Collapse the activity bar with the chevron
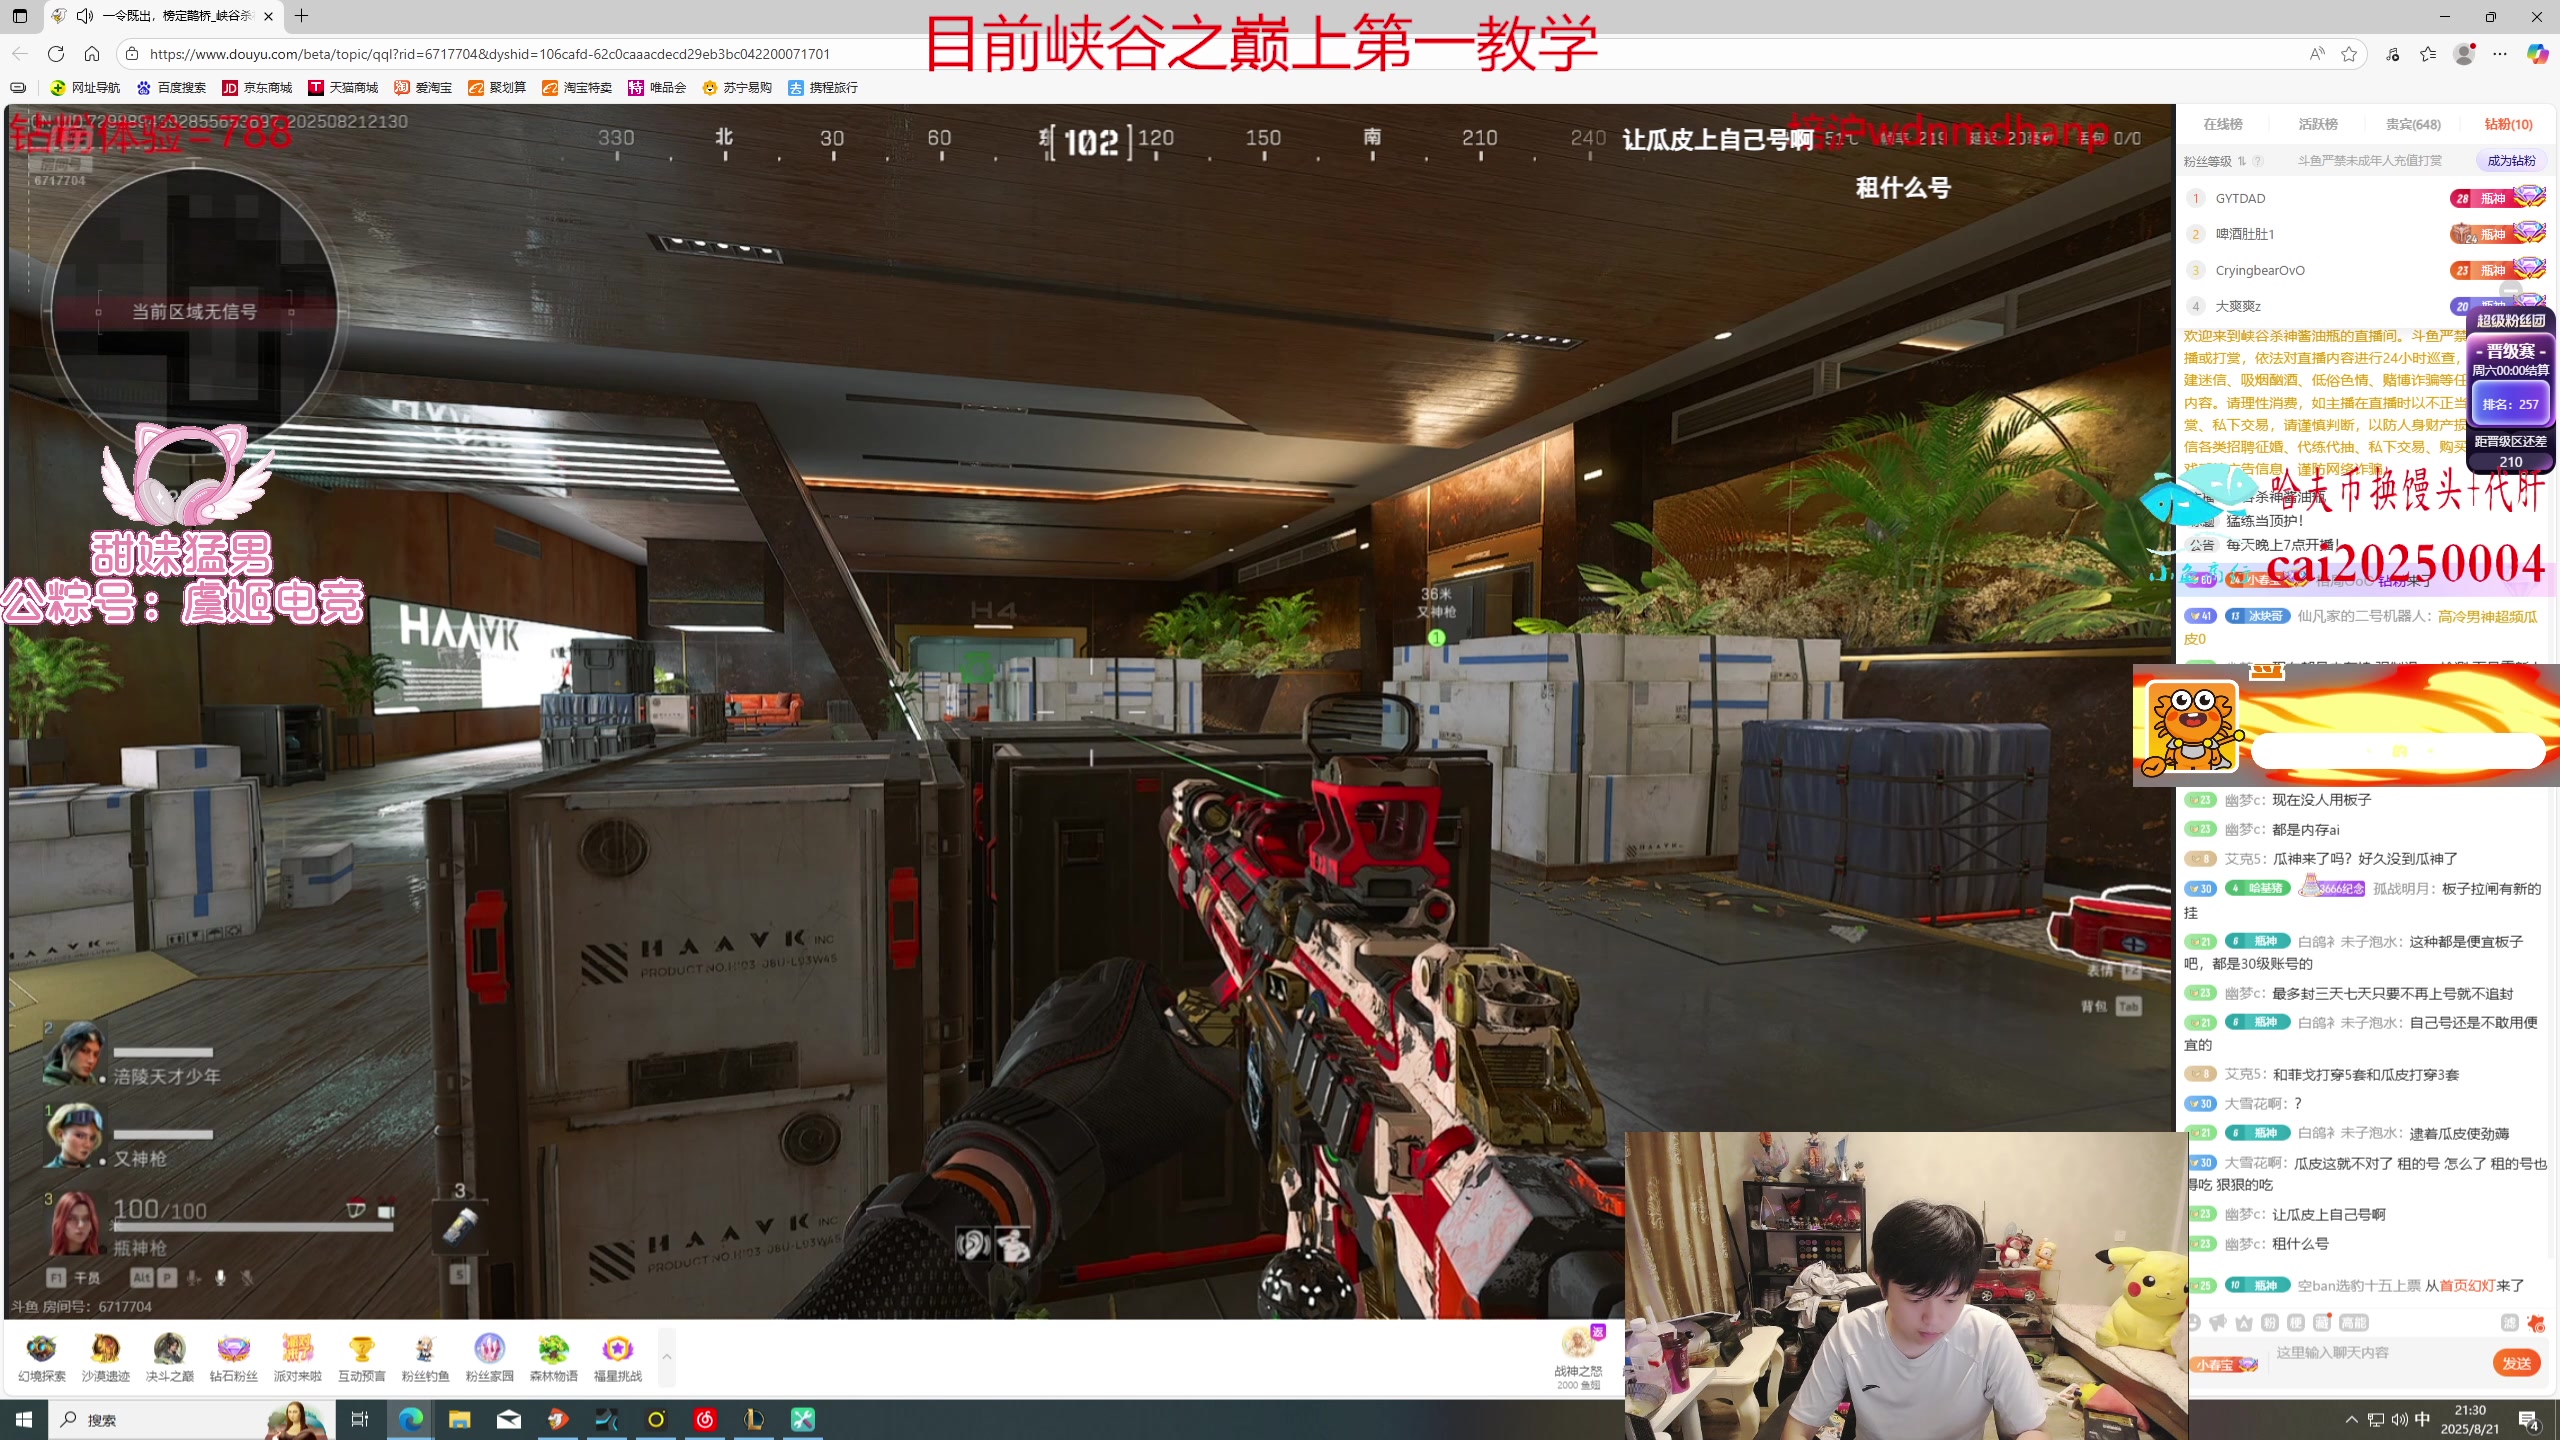The image size is (2560, 1440). (x=667, y=1357)
